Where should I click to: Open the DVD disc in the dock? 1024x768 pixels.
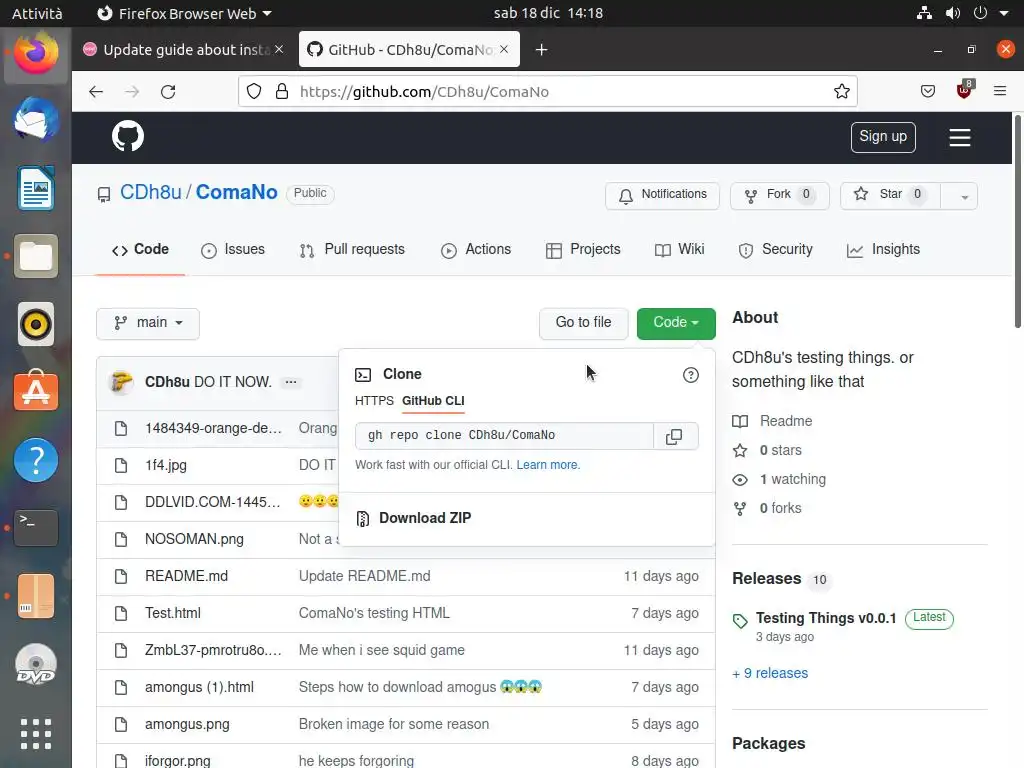coord(36,664)
